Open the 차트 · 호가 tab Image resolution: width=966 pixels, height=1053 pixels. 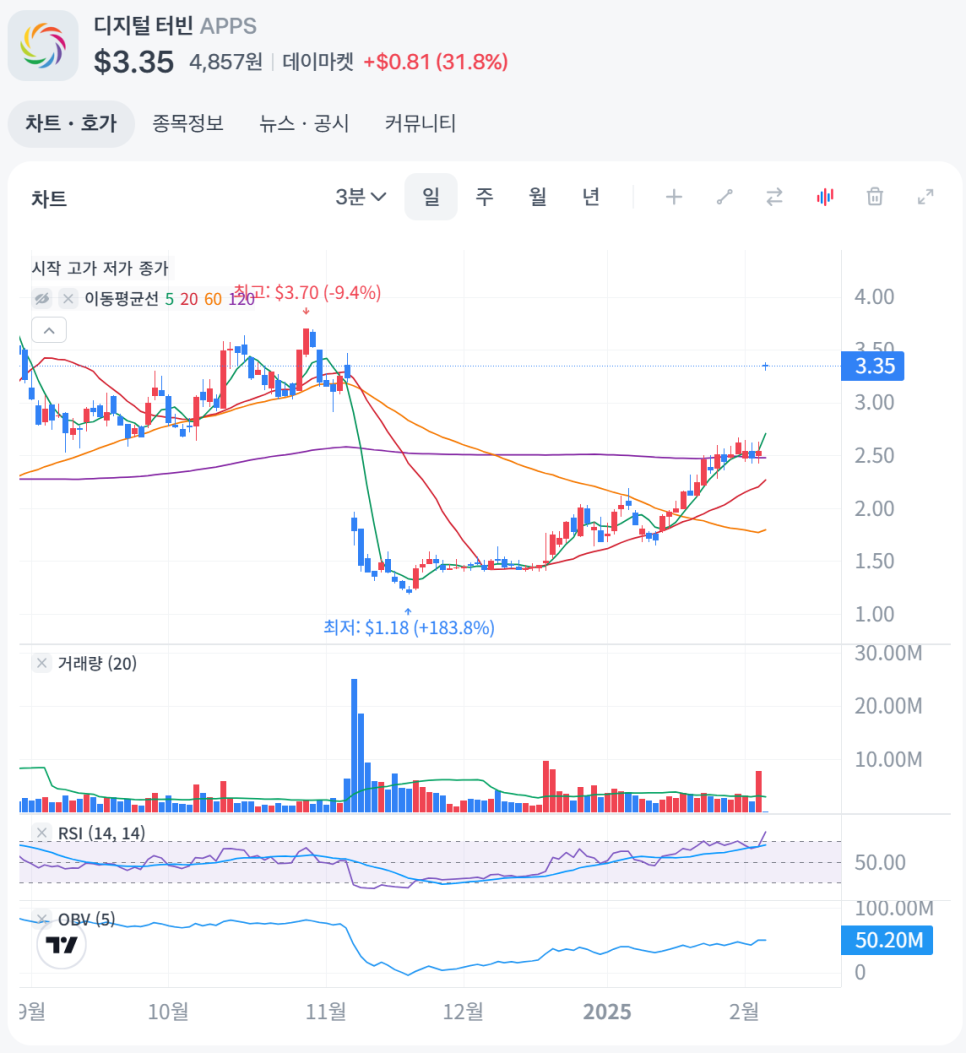pos(71,124)
